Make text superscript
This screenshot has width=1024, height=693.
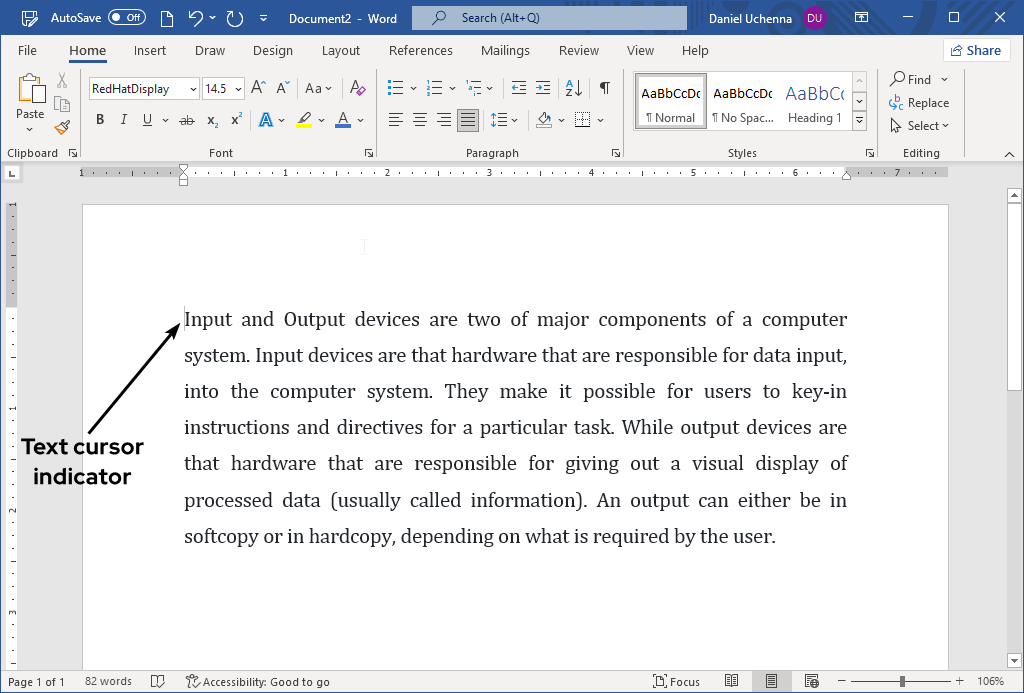pos(234,119)
